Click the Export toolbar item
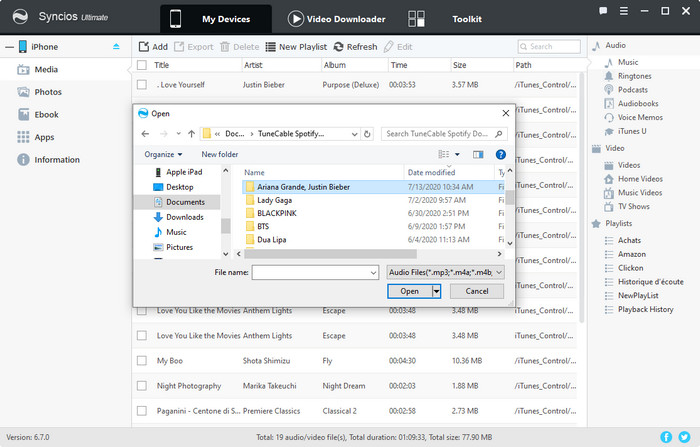 (x=194, y=46)
